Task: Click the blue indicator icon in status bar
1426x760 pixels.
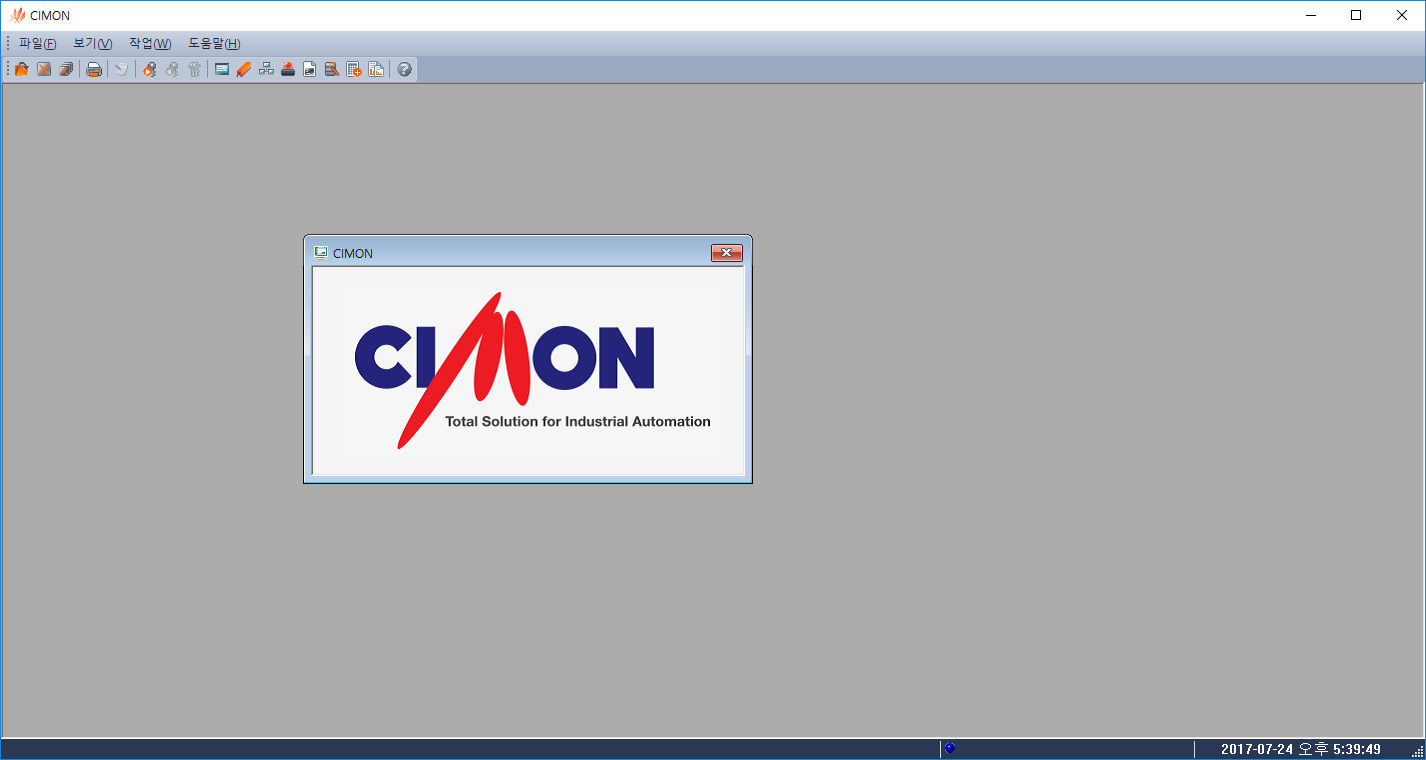Action: coord(950,748)
